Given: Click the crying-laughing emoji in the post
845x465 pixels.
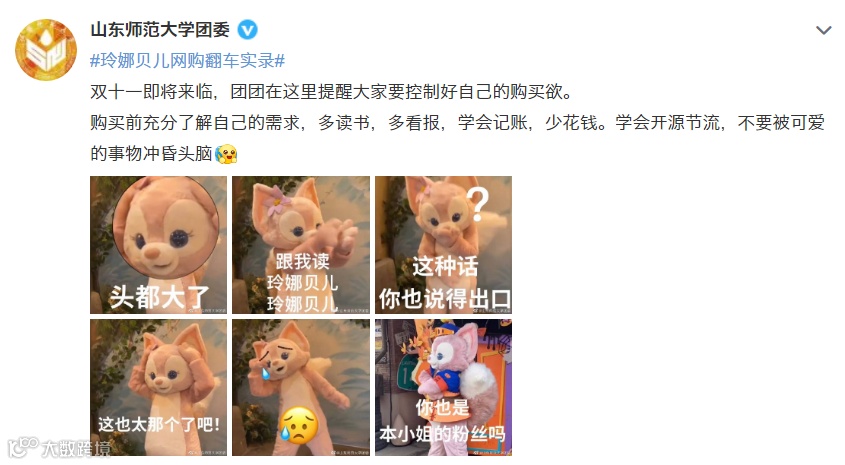Looking at the screenshot, I should (226, 154).
